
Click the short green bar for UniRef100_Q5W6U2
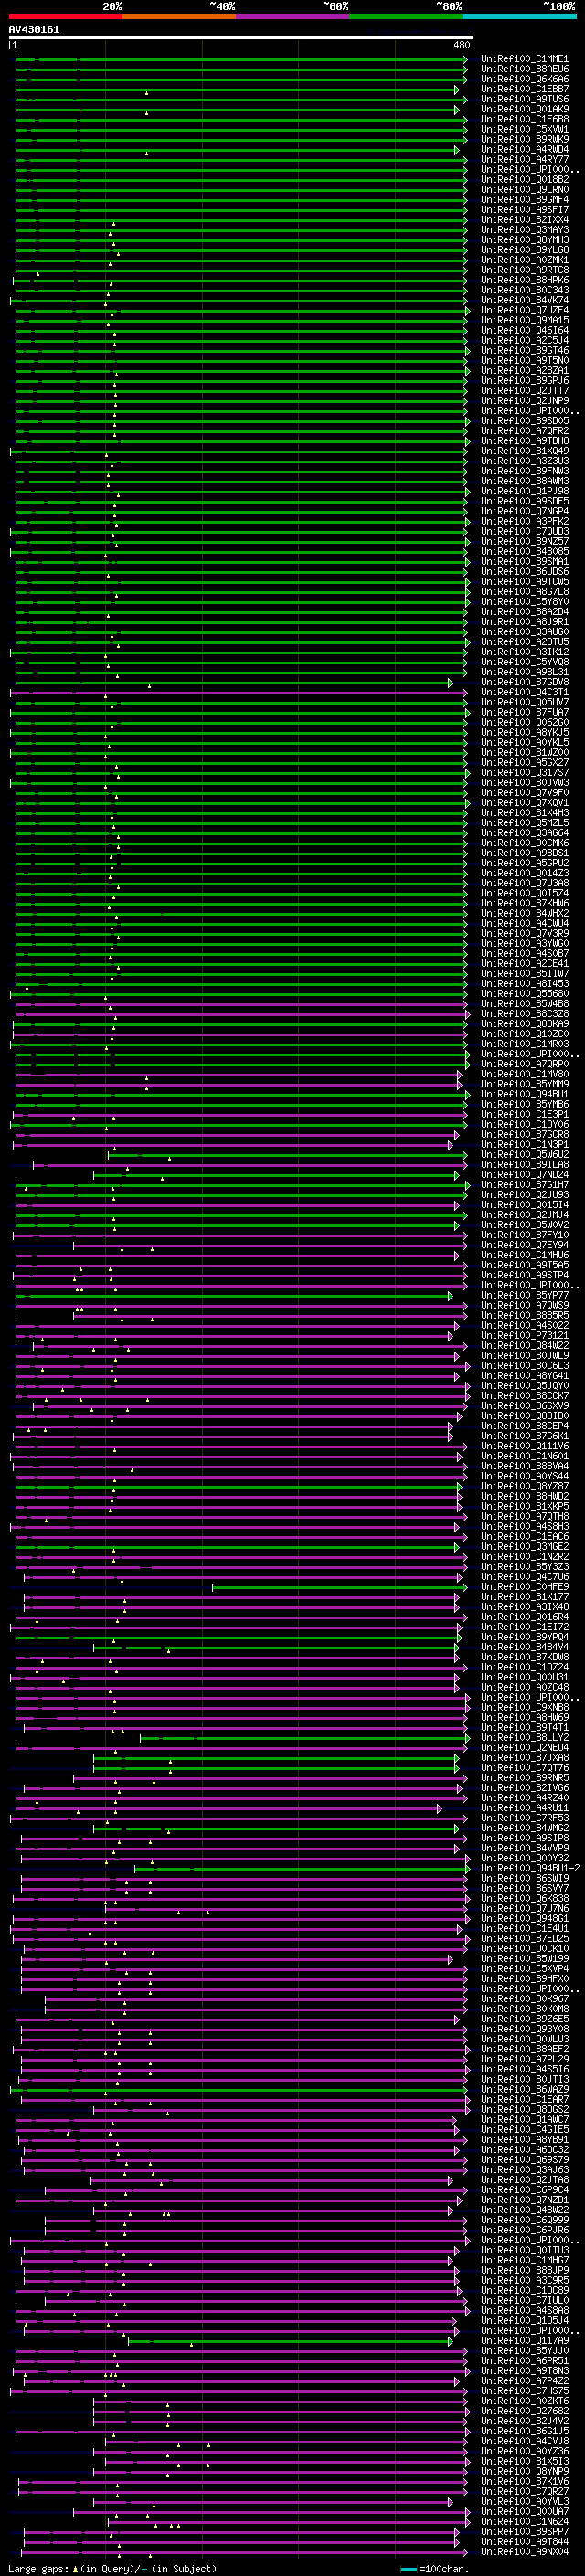point(288,1155)
